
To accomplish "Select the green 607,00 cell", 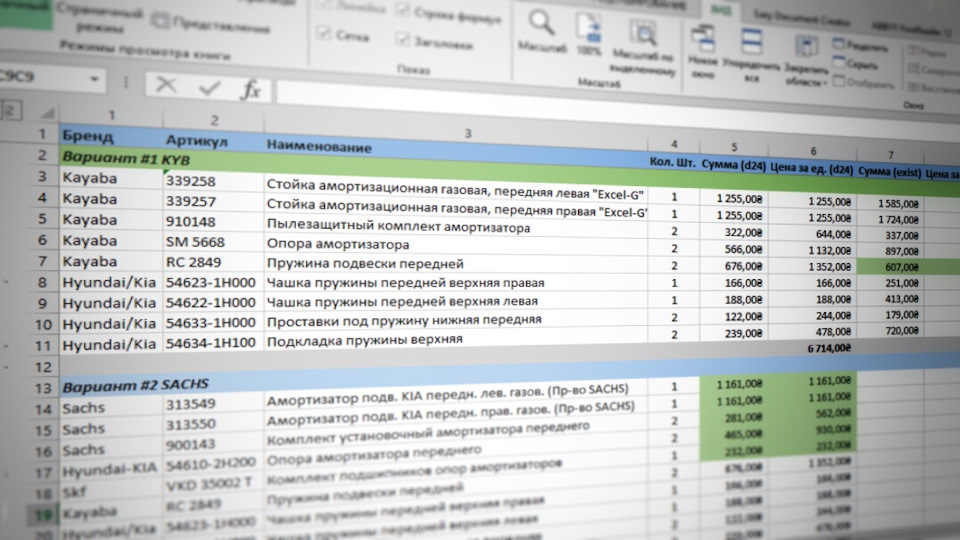I will (890, 267).
